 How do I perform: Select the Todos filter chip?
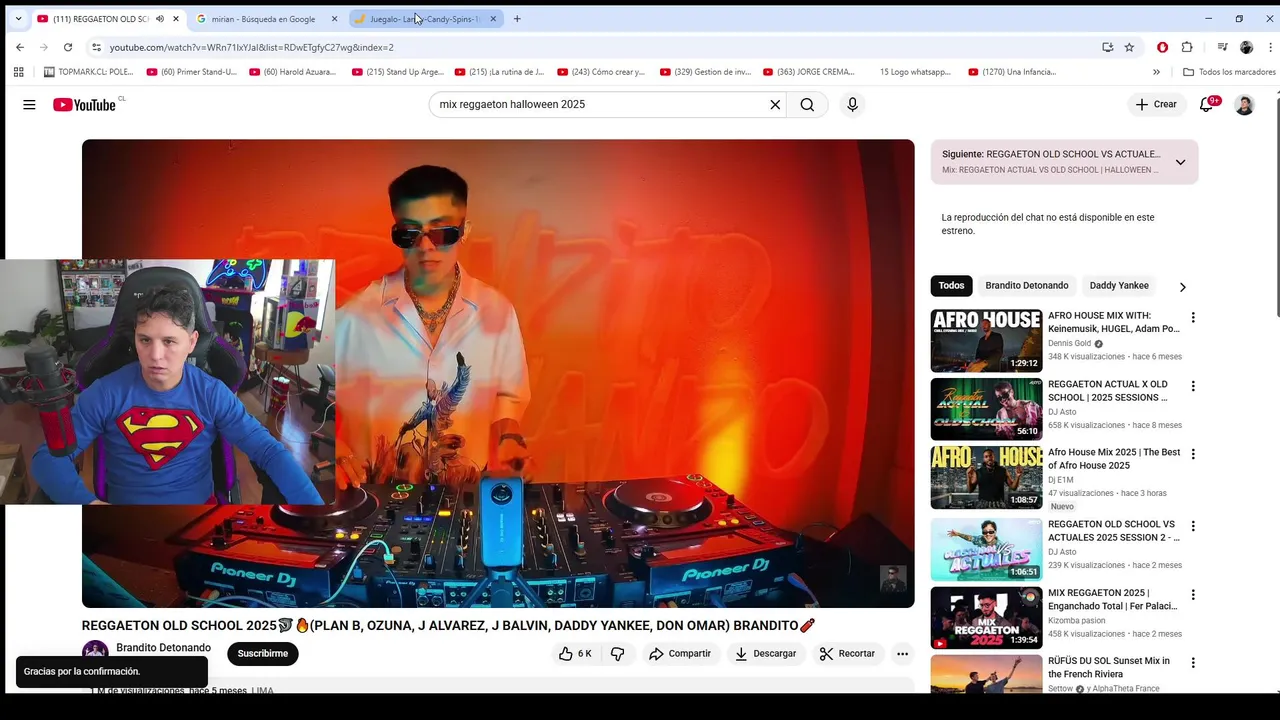pyautogui.click(x=951, y=286)
